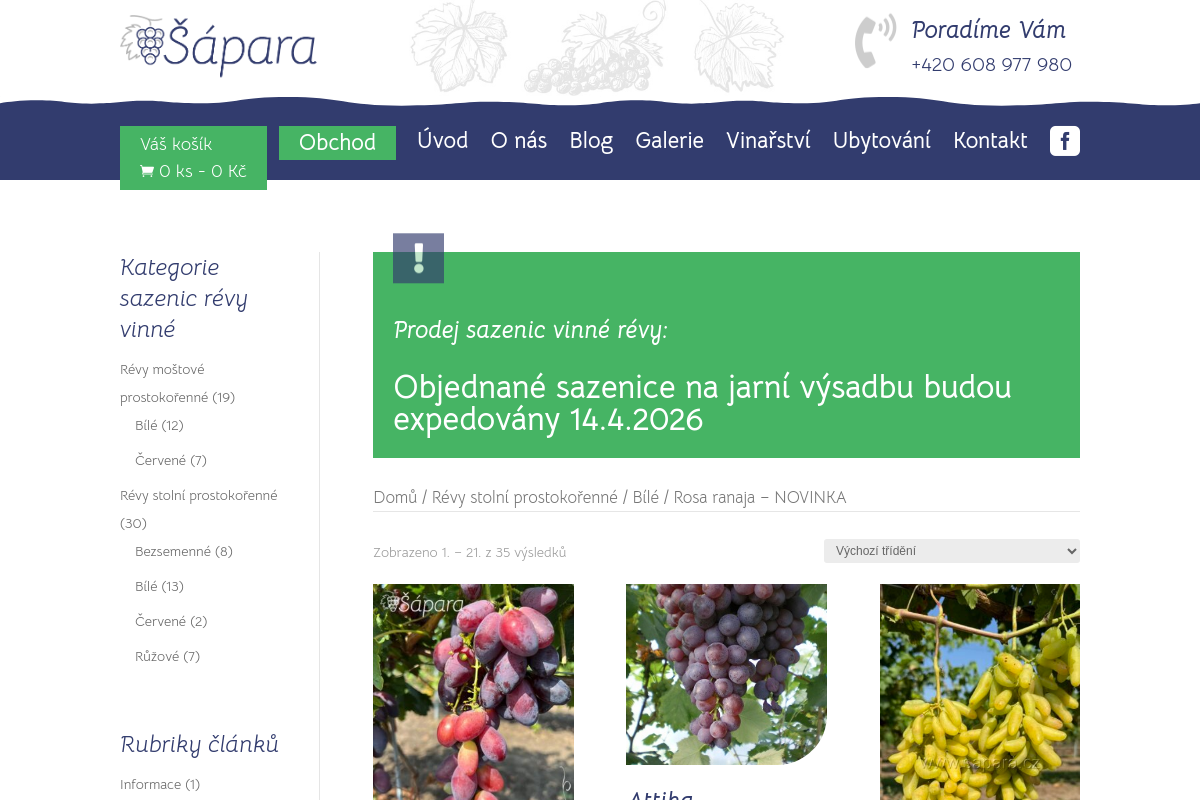
Task: Open Rosa ranaja – NOVINKA breadcrumb
Action: 759,497
